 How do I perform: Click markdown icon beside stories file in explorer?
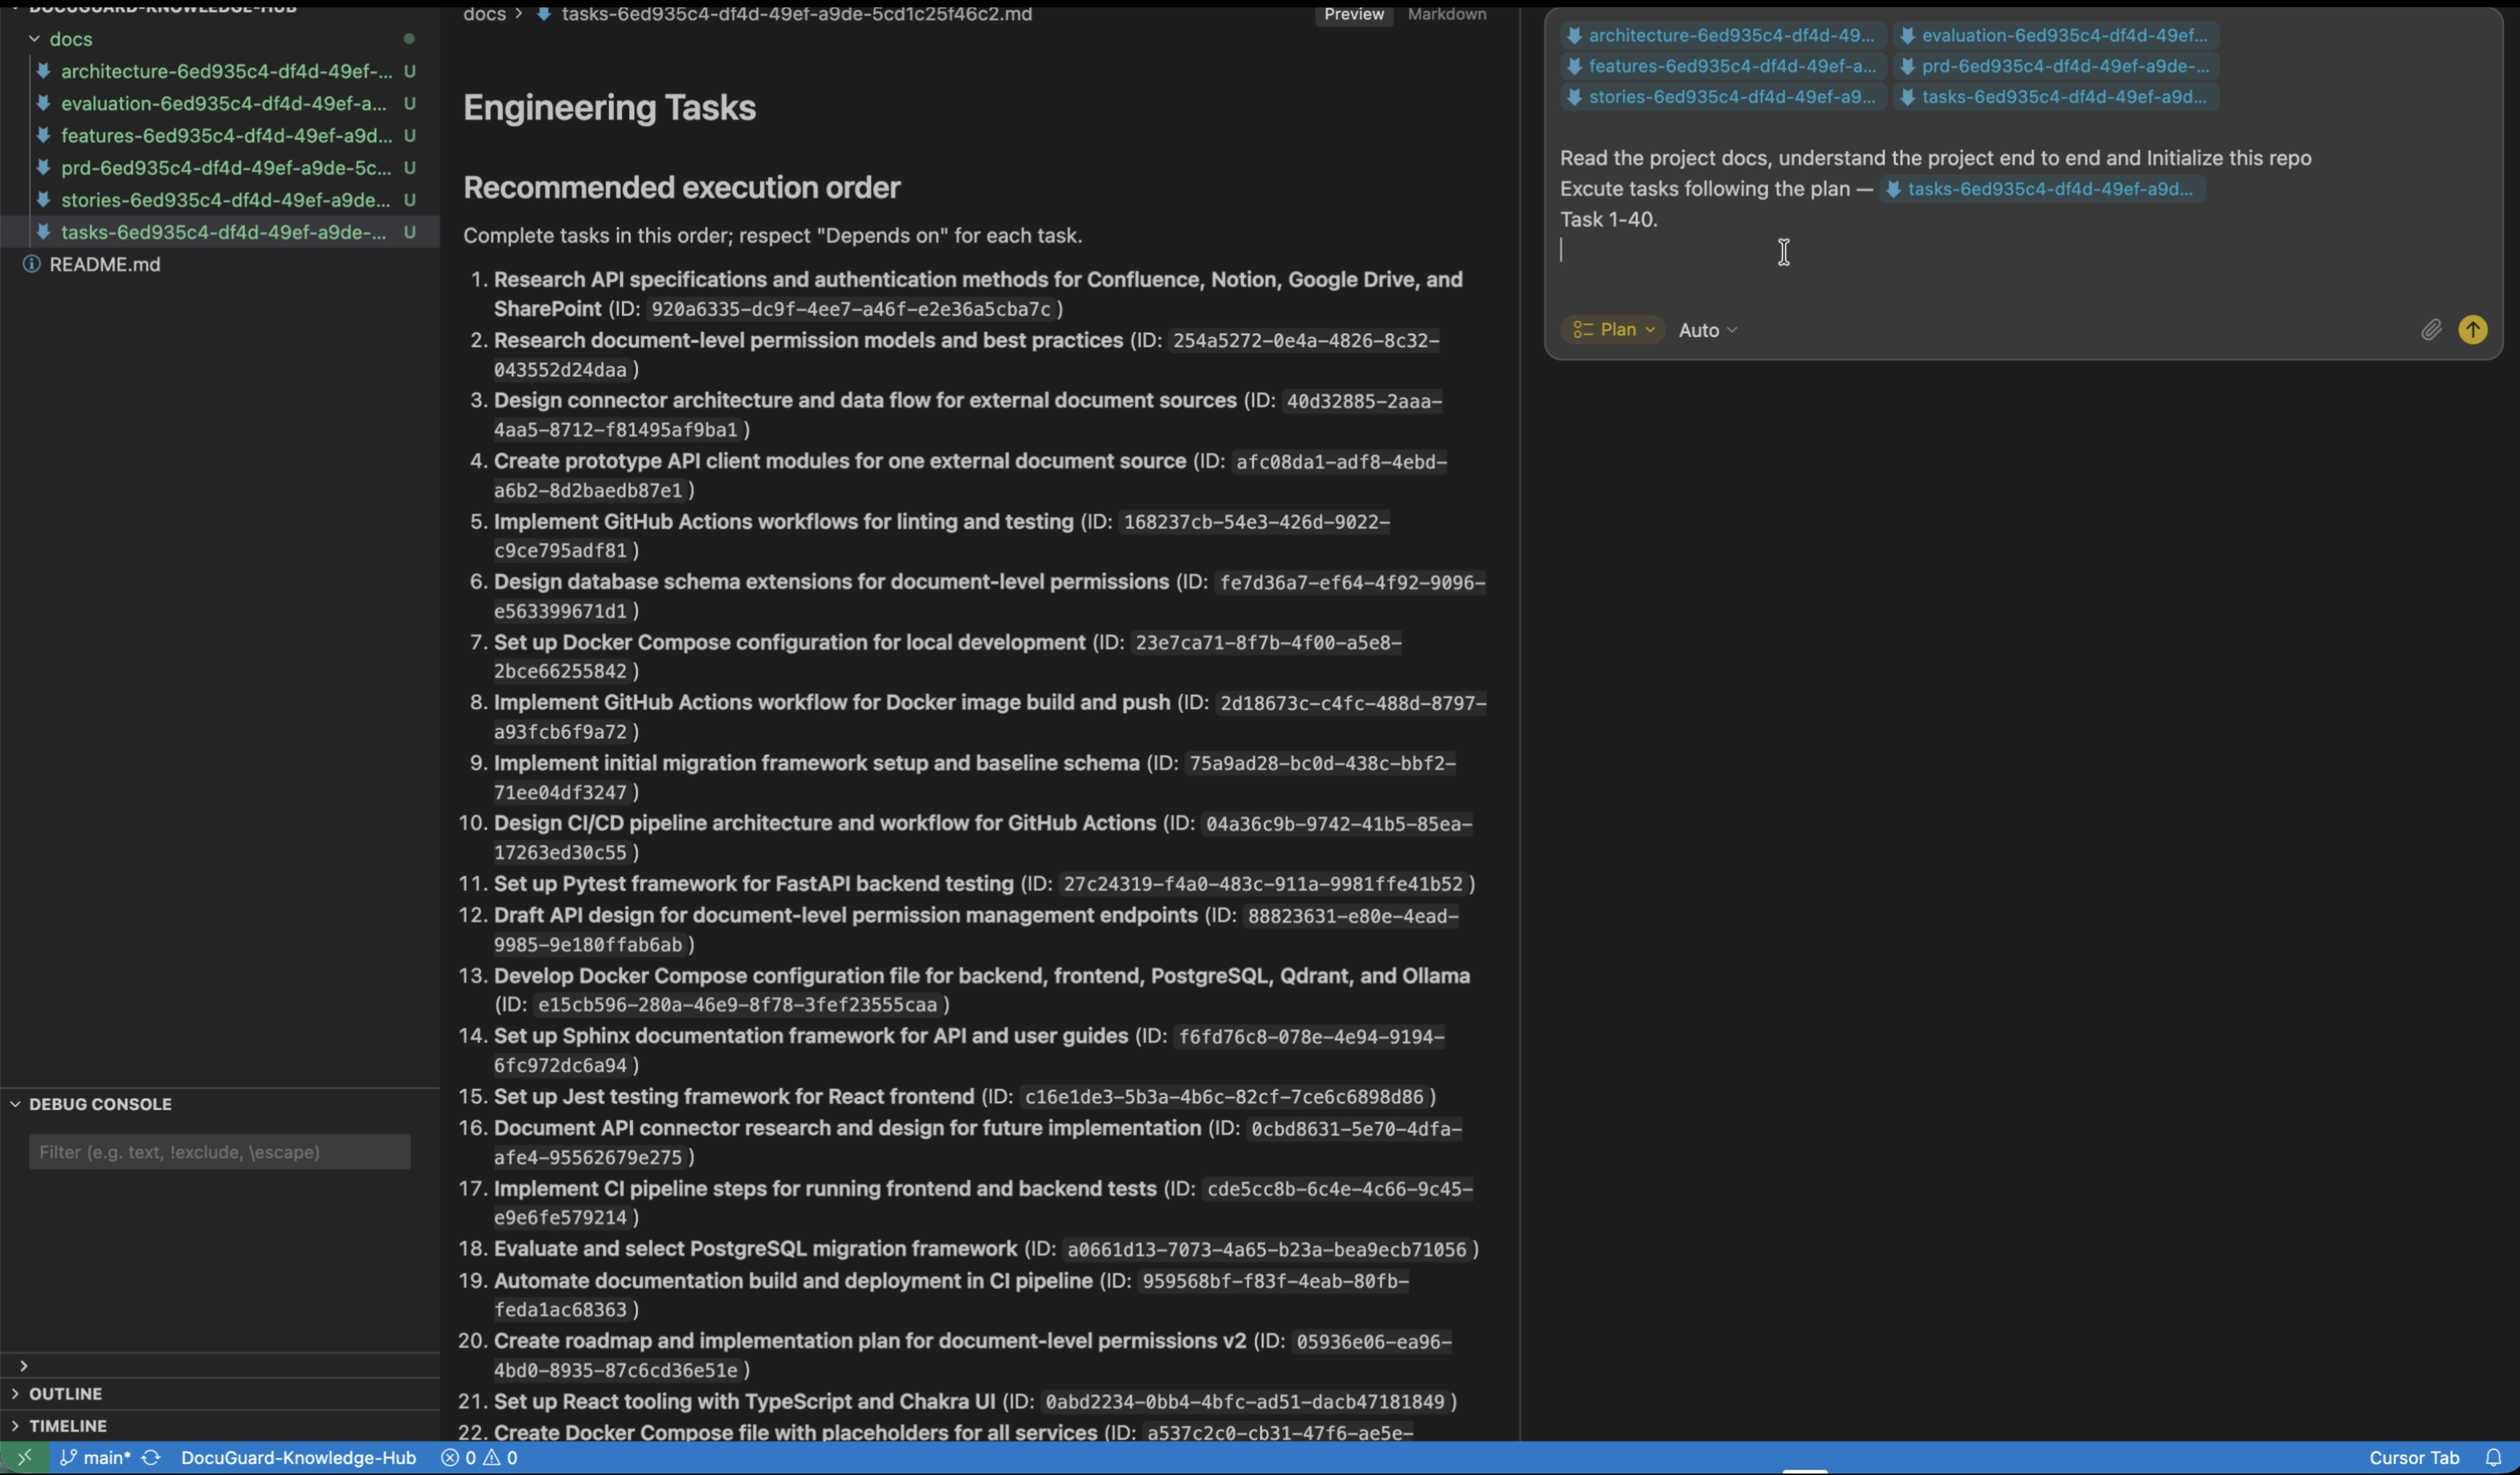[43, 199]
